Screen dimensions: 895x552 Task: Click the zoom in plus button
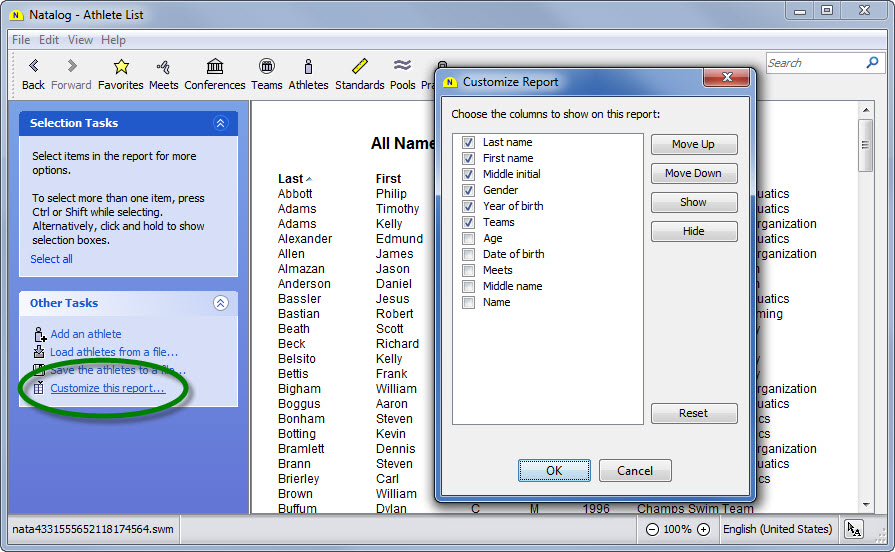[703, 529]
